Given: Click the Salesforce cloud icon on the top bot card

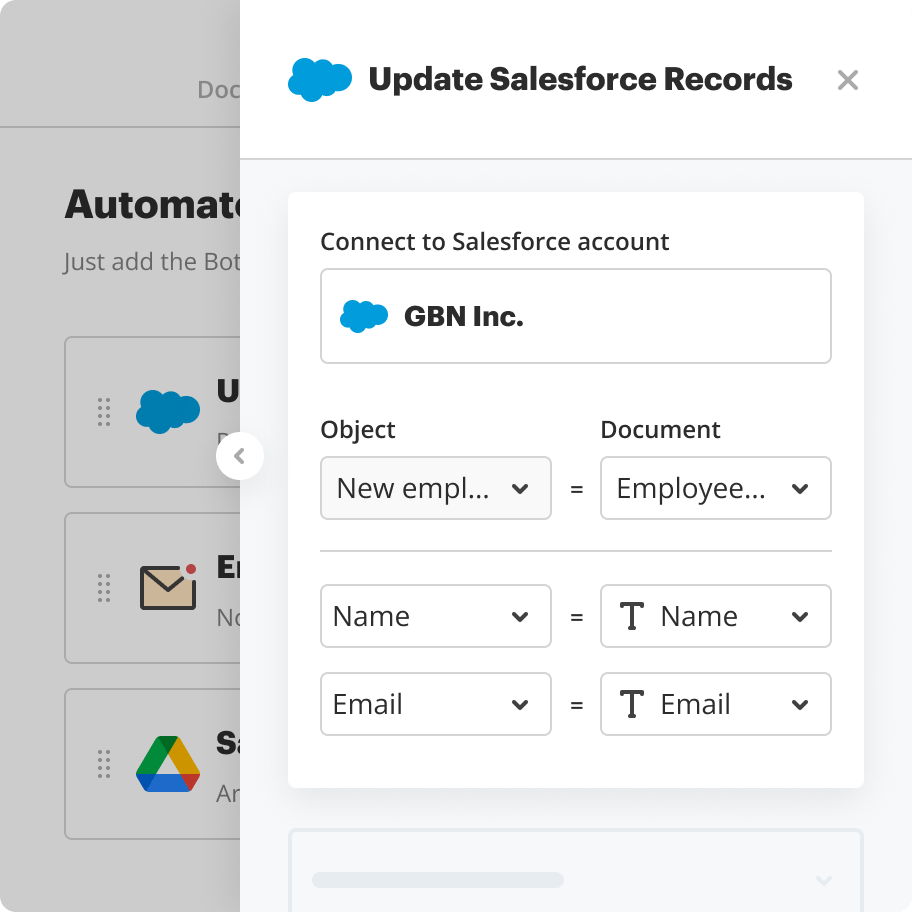Looking at the screenshot, I should point(167,412).
